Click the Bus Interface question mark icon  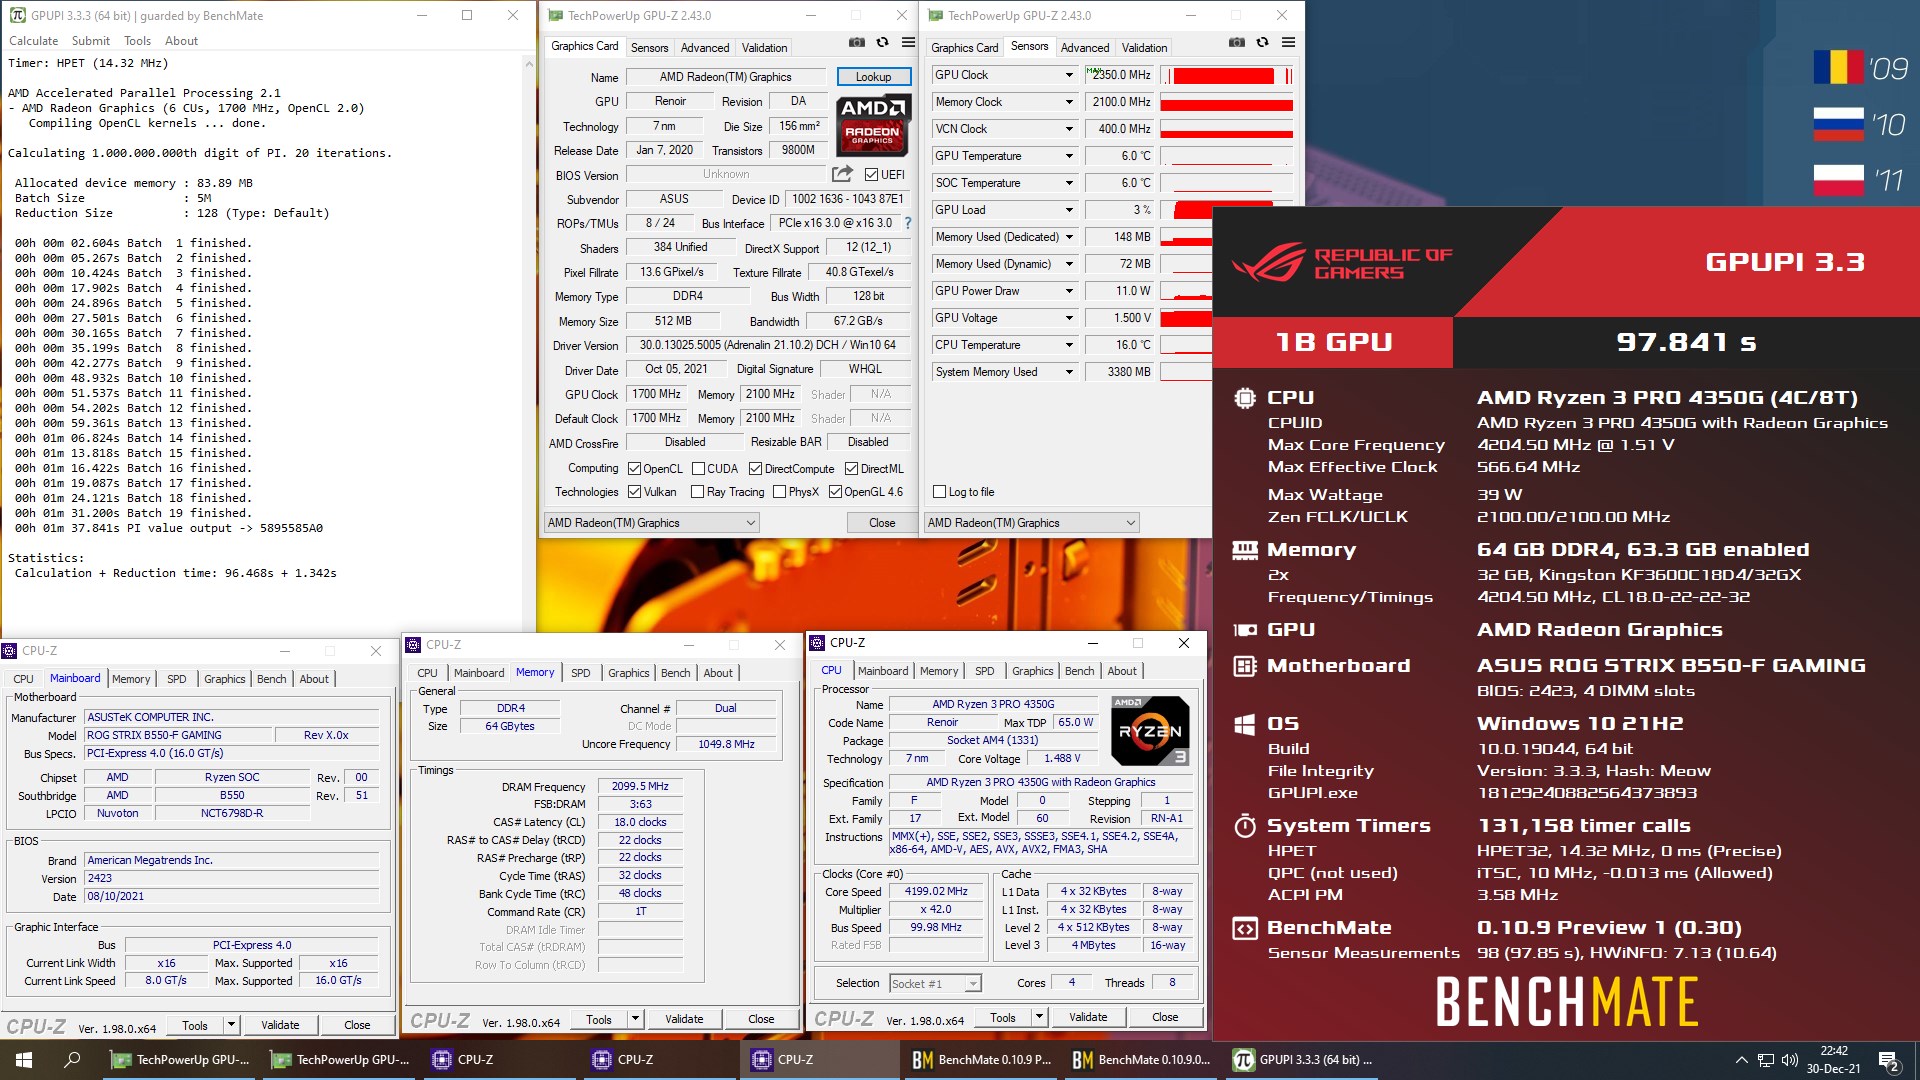point(908,223)
